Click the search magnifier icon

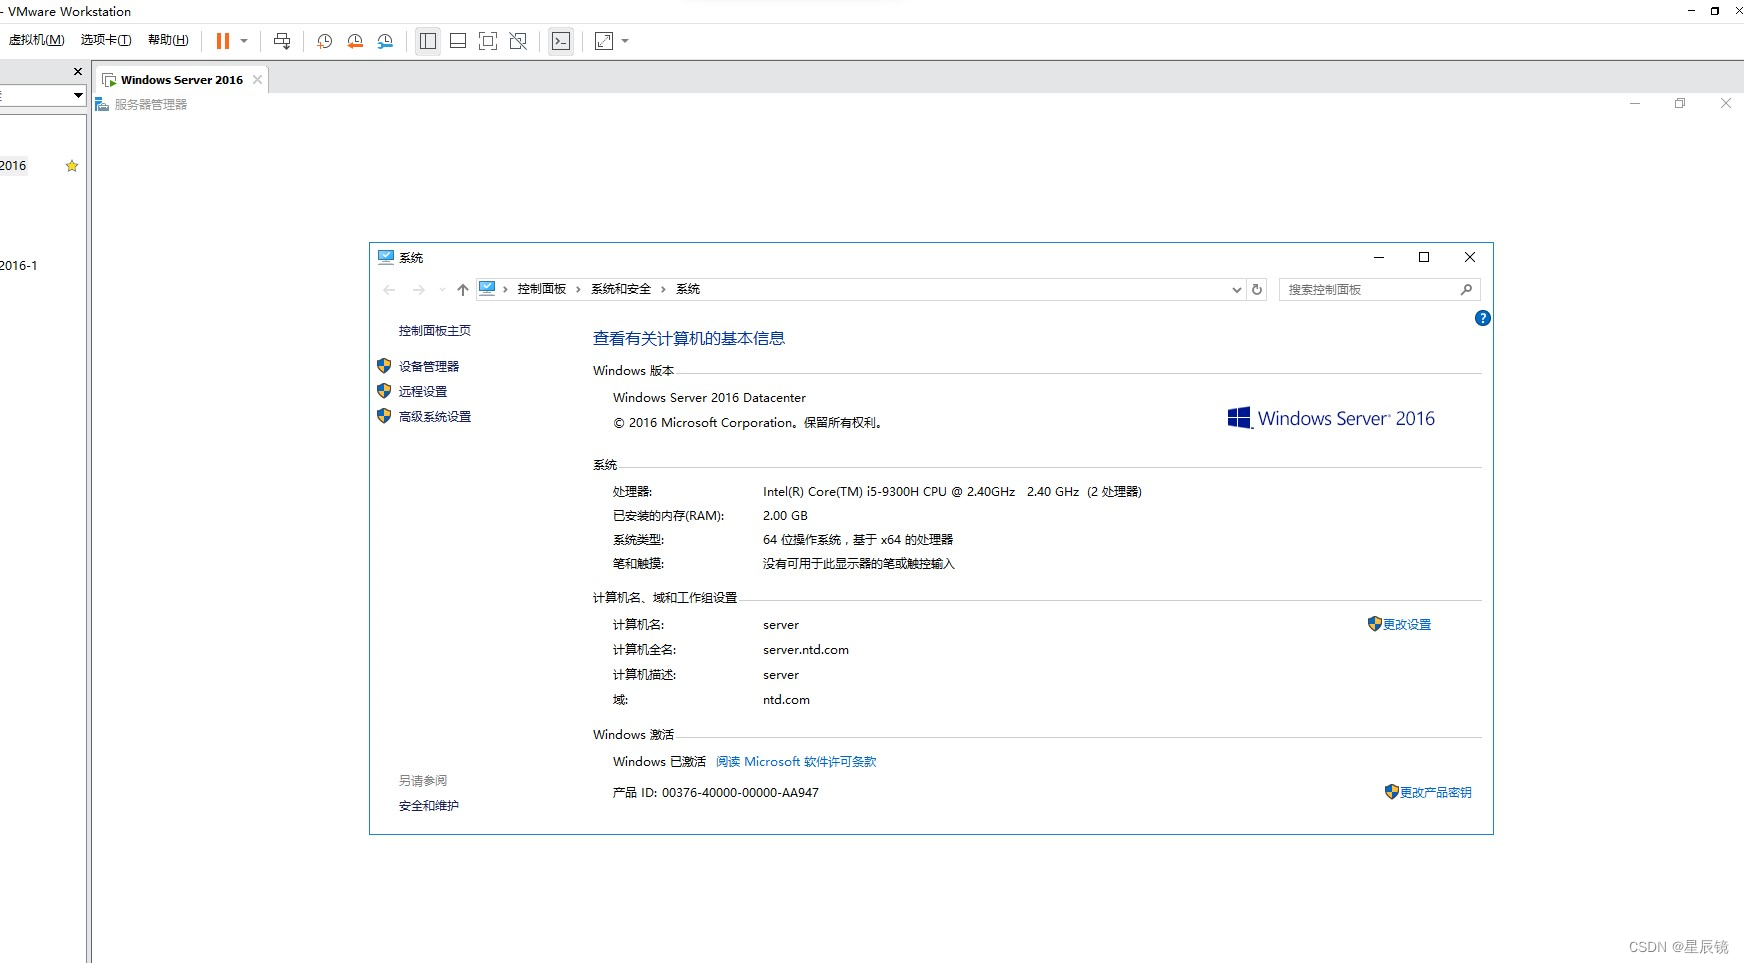click(1467, 290)
